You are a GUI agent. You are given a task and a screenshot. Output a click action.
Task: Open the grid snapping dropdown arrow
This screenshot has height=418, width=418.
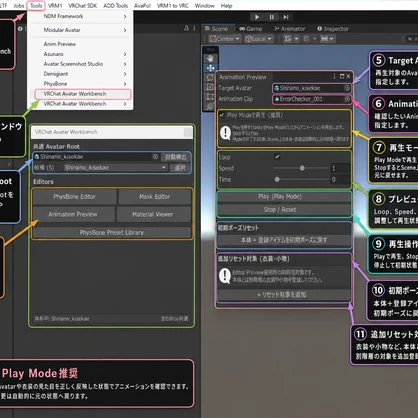[x=296, y=39]
